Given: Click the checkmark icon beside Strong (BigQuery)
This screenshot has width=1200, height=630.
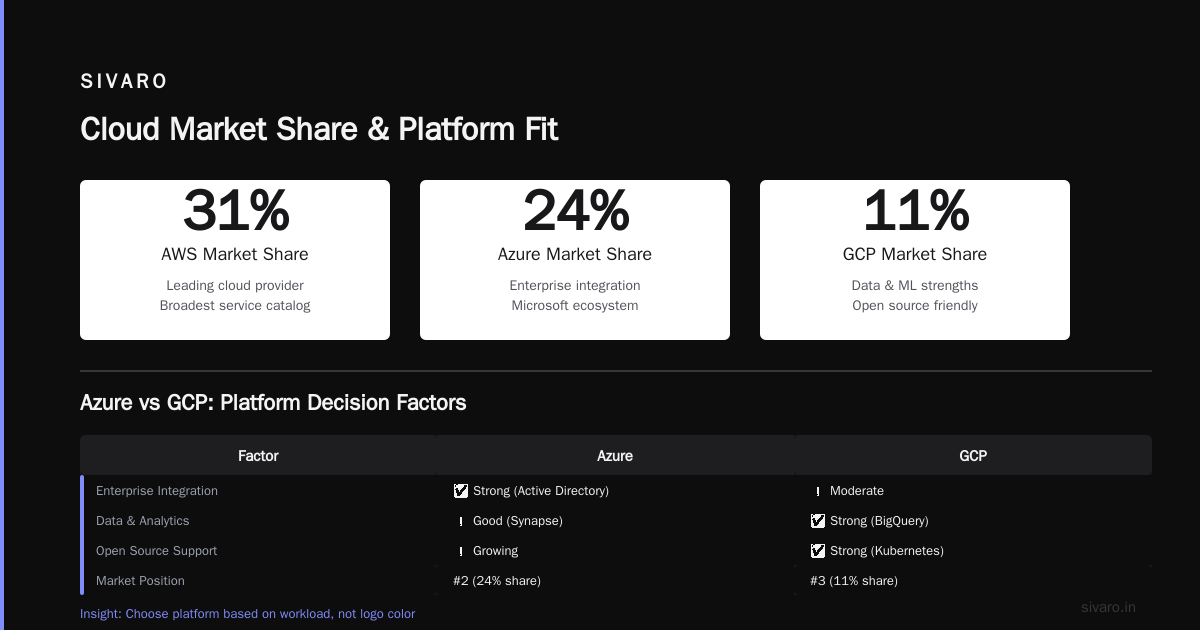Looking at the screenshot, I should pos(818,521).
